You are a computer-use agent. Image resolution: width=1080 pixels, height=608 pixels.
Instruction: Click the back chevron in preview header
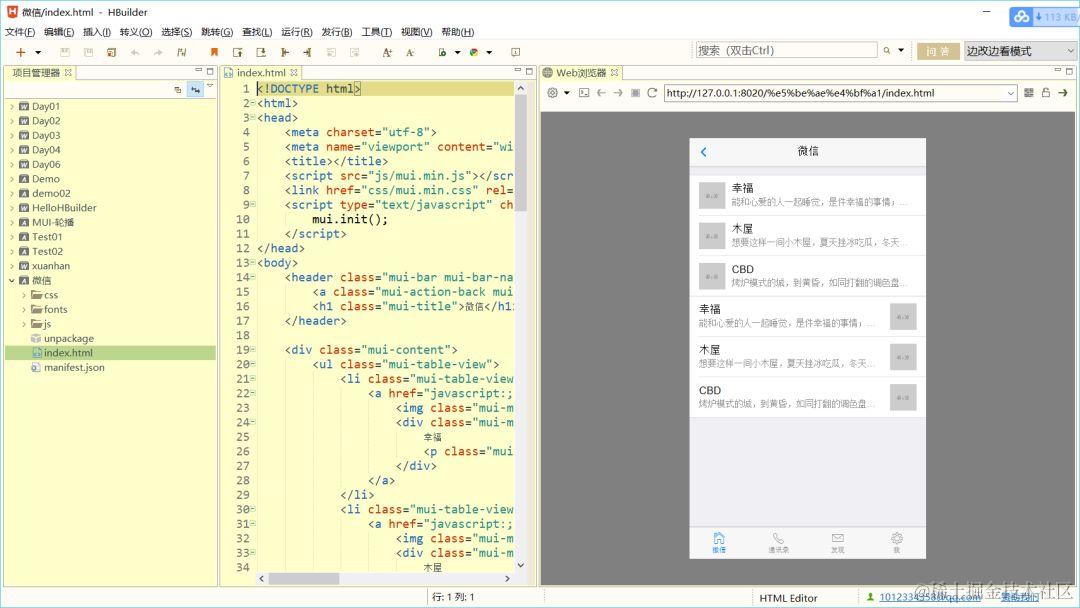tap(703, 152)
